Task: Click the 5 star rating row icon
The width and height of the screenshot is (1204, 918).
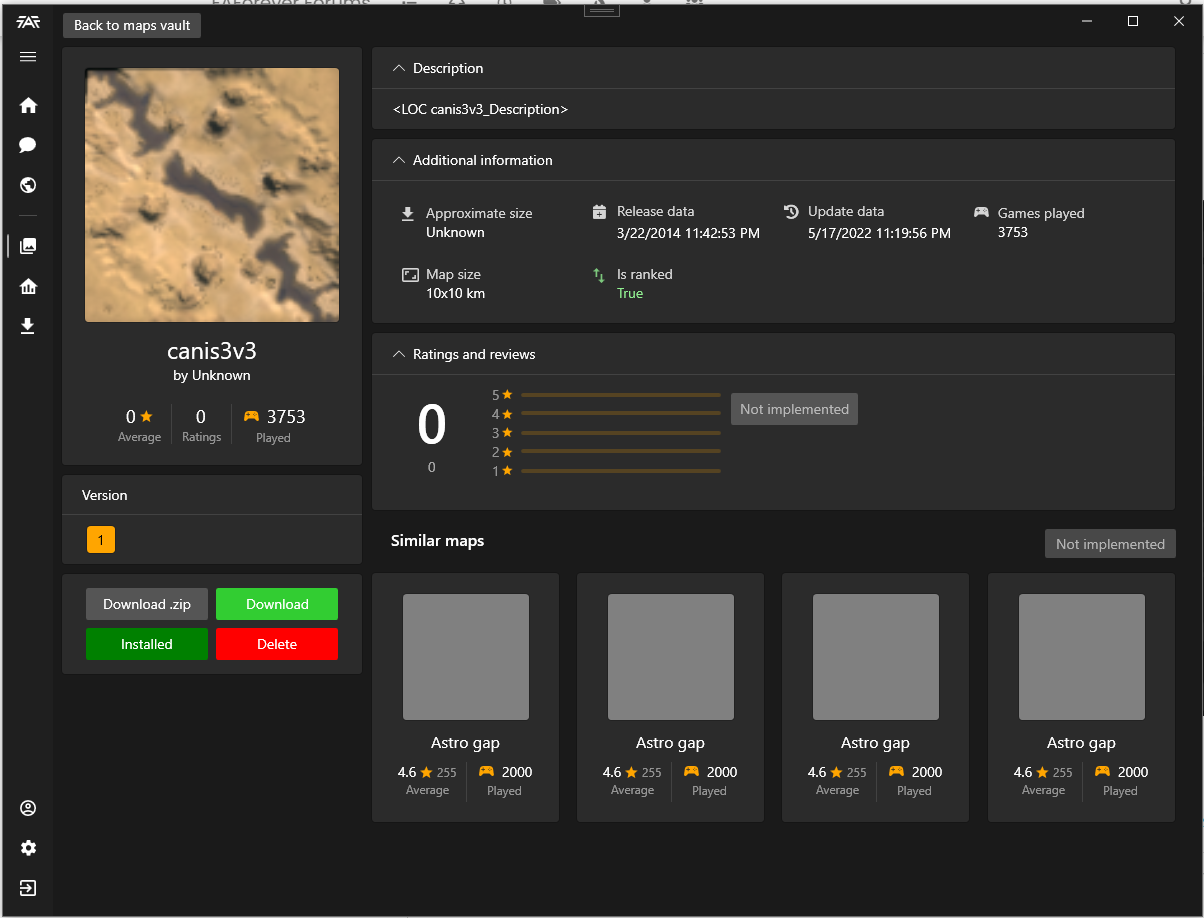Action: tap(507, 395)
